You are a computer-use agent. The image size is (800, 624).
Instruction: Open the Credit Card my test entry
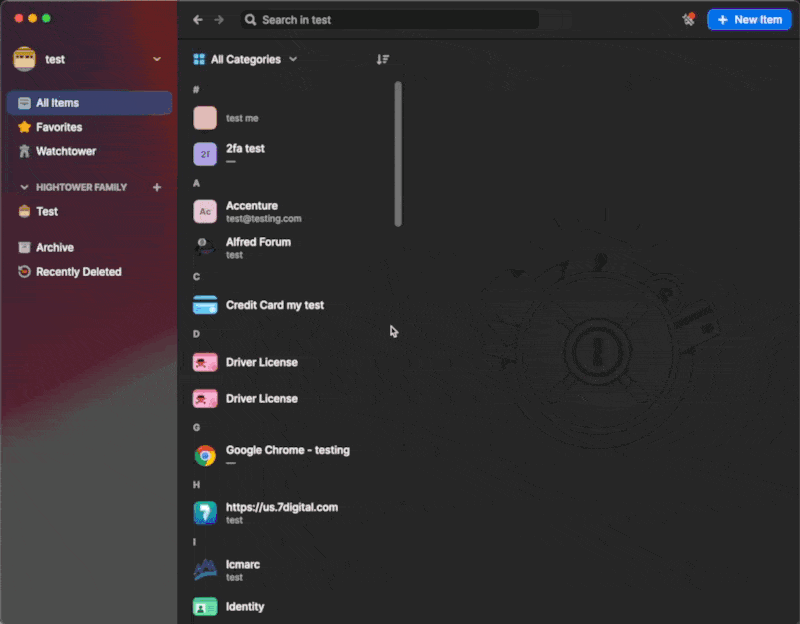pyautogui.click(x=274, y=305)
